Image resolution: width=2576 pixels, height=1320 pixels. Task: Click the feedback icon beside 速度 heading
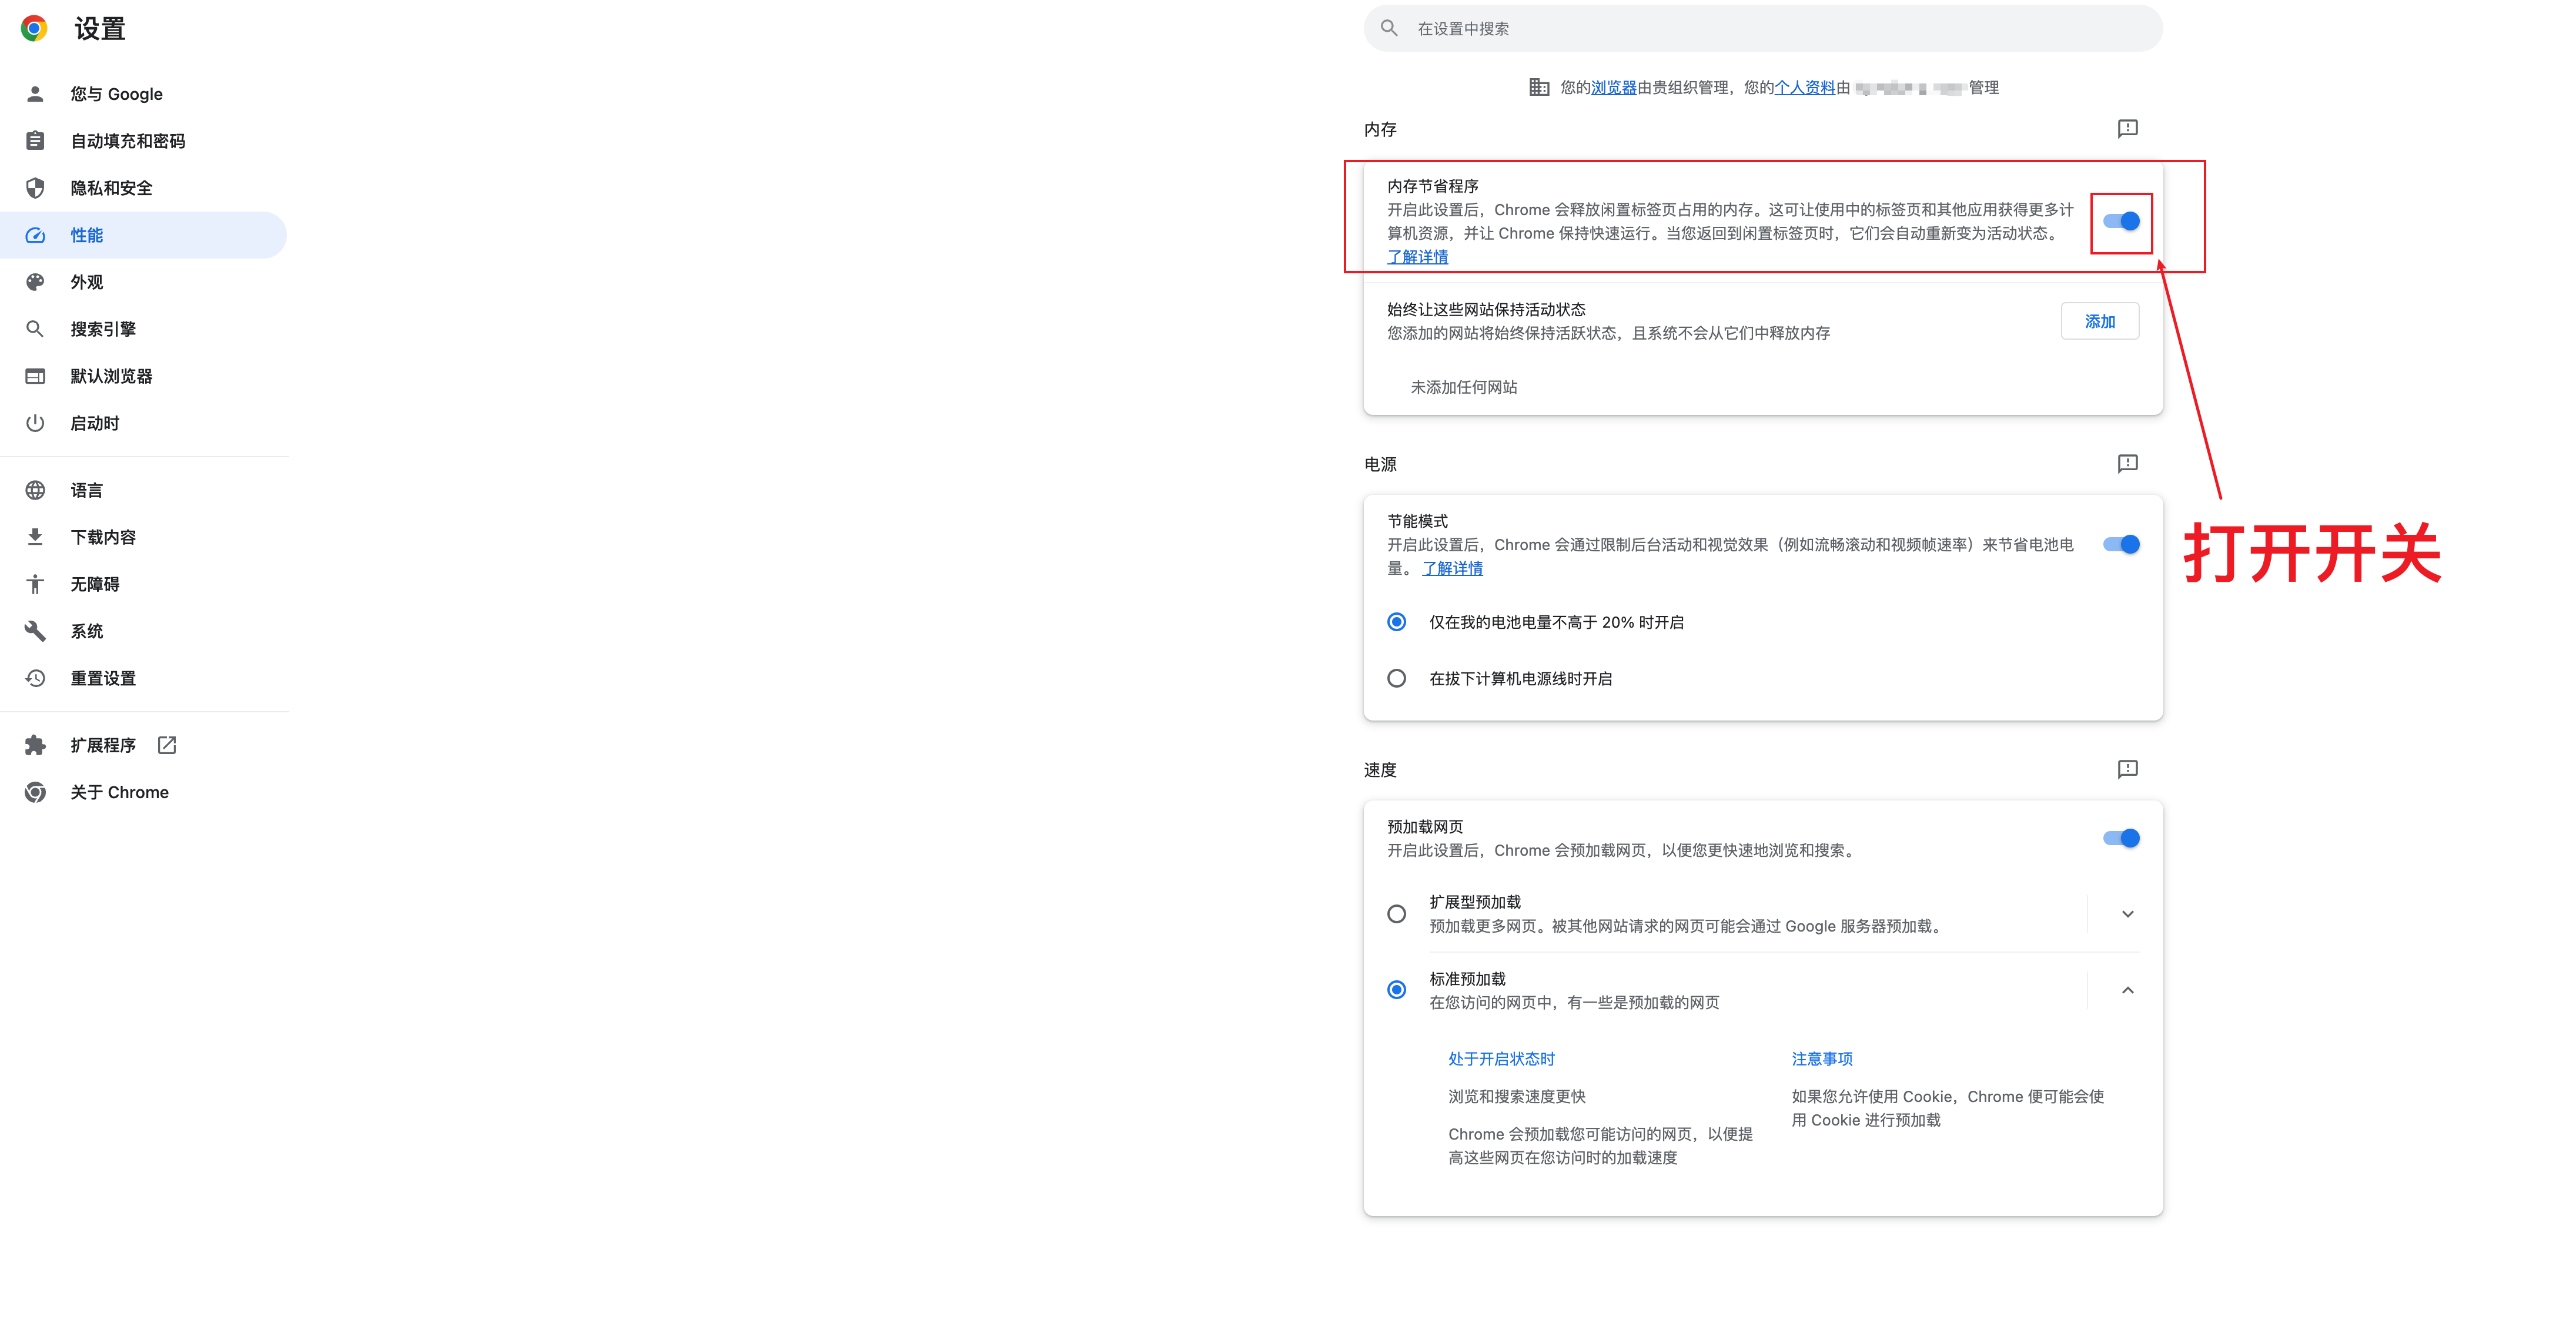2127,769
